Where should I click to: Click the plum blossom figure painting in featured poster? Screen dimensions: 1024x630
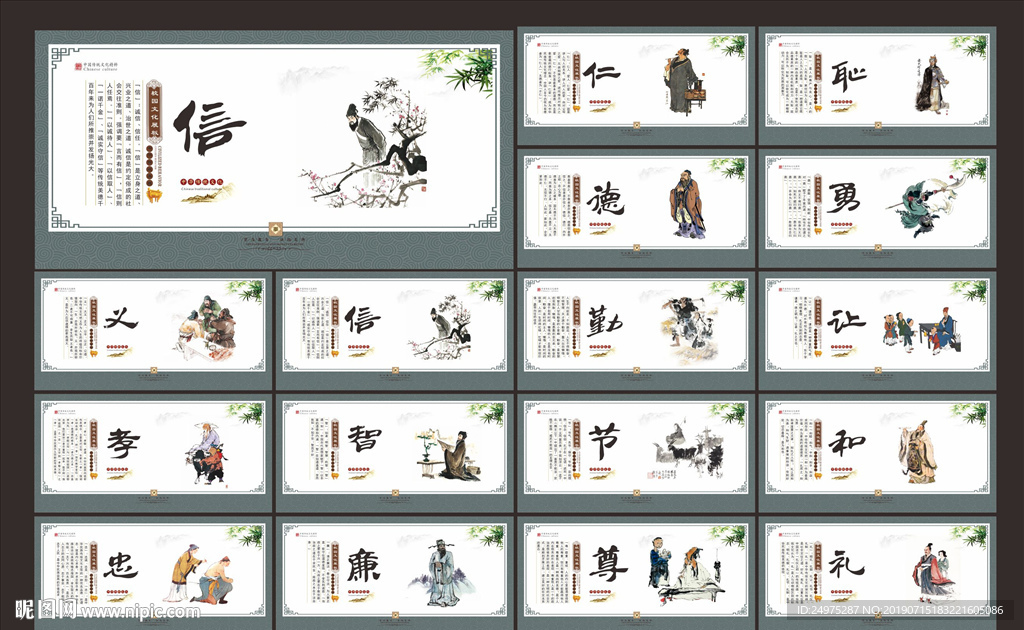[364, 144]
